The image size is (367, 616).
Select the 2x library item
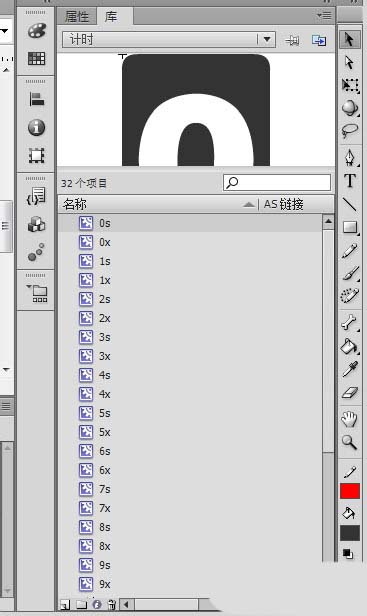(190, 318)
